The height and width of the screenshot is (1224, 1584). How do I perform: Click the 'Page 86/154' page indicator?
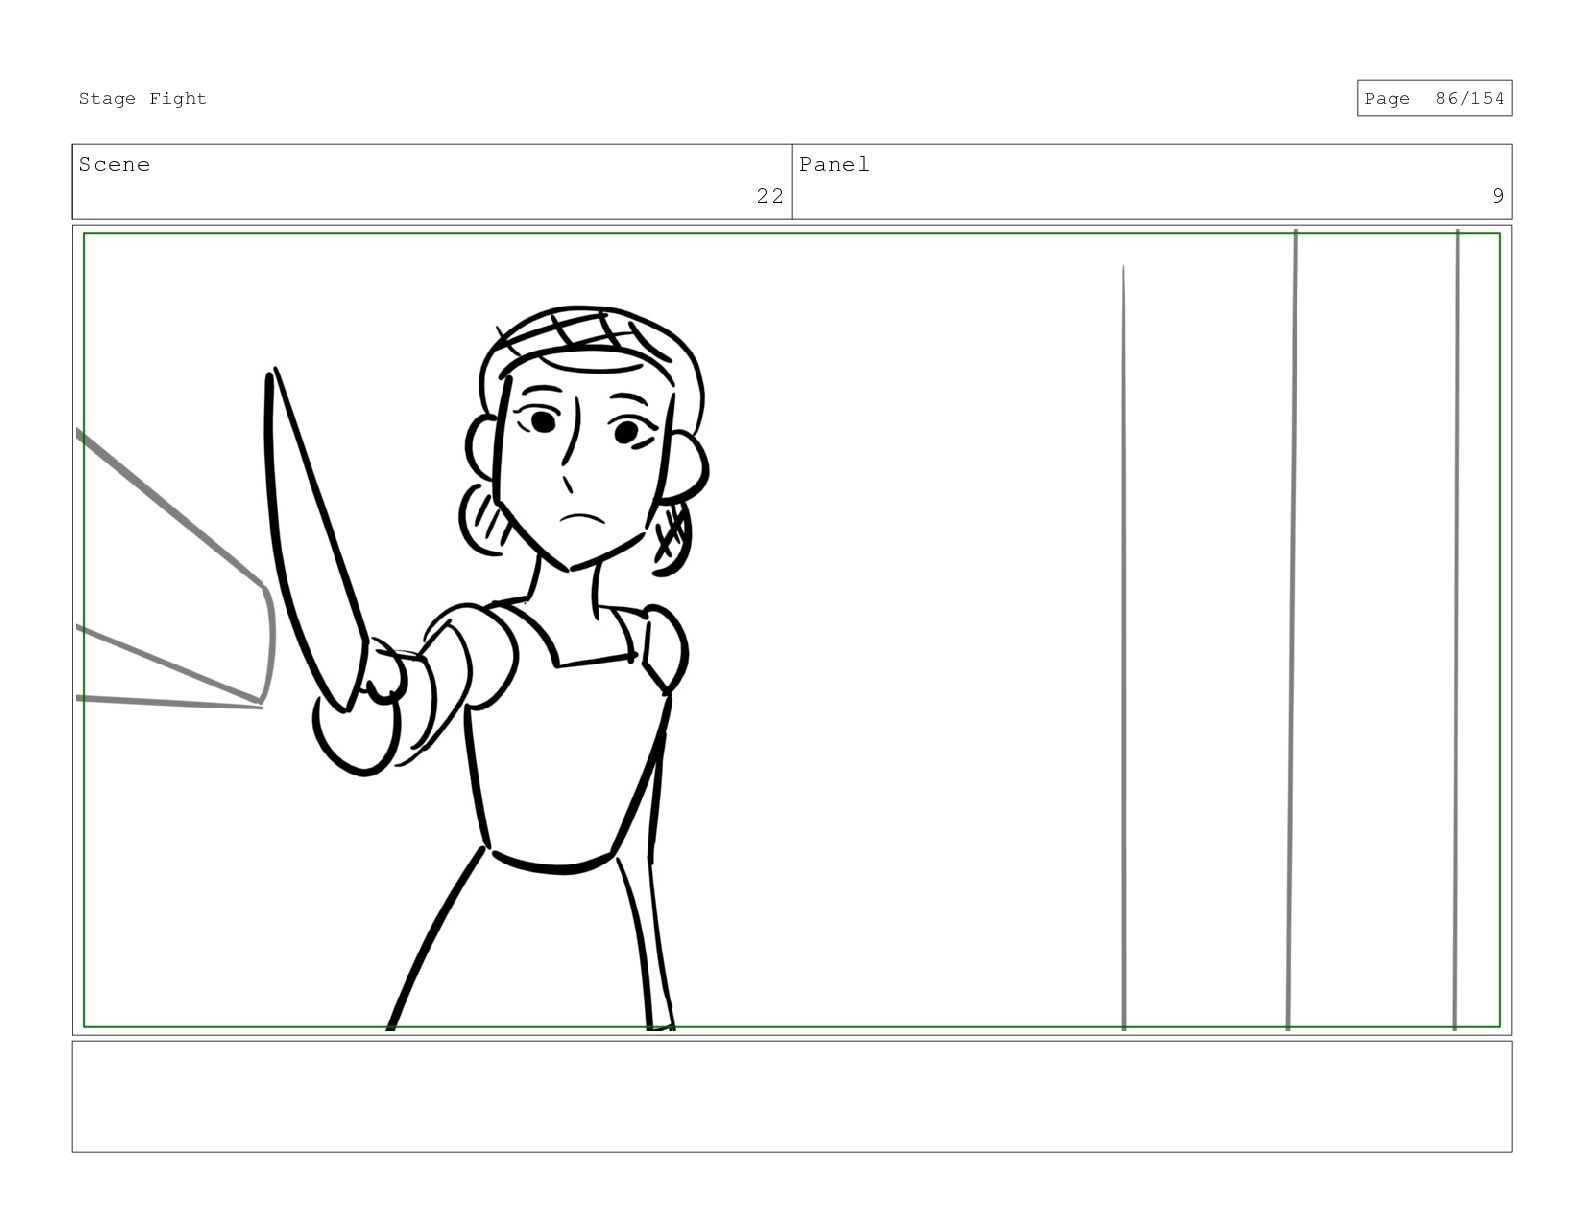click(1434, 98)
